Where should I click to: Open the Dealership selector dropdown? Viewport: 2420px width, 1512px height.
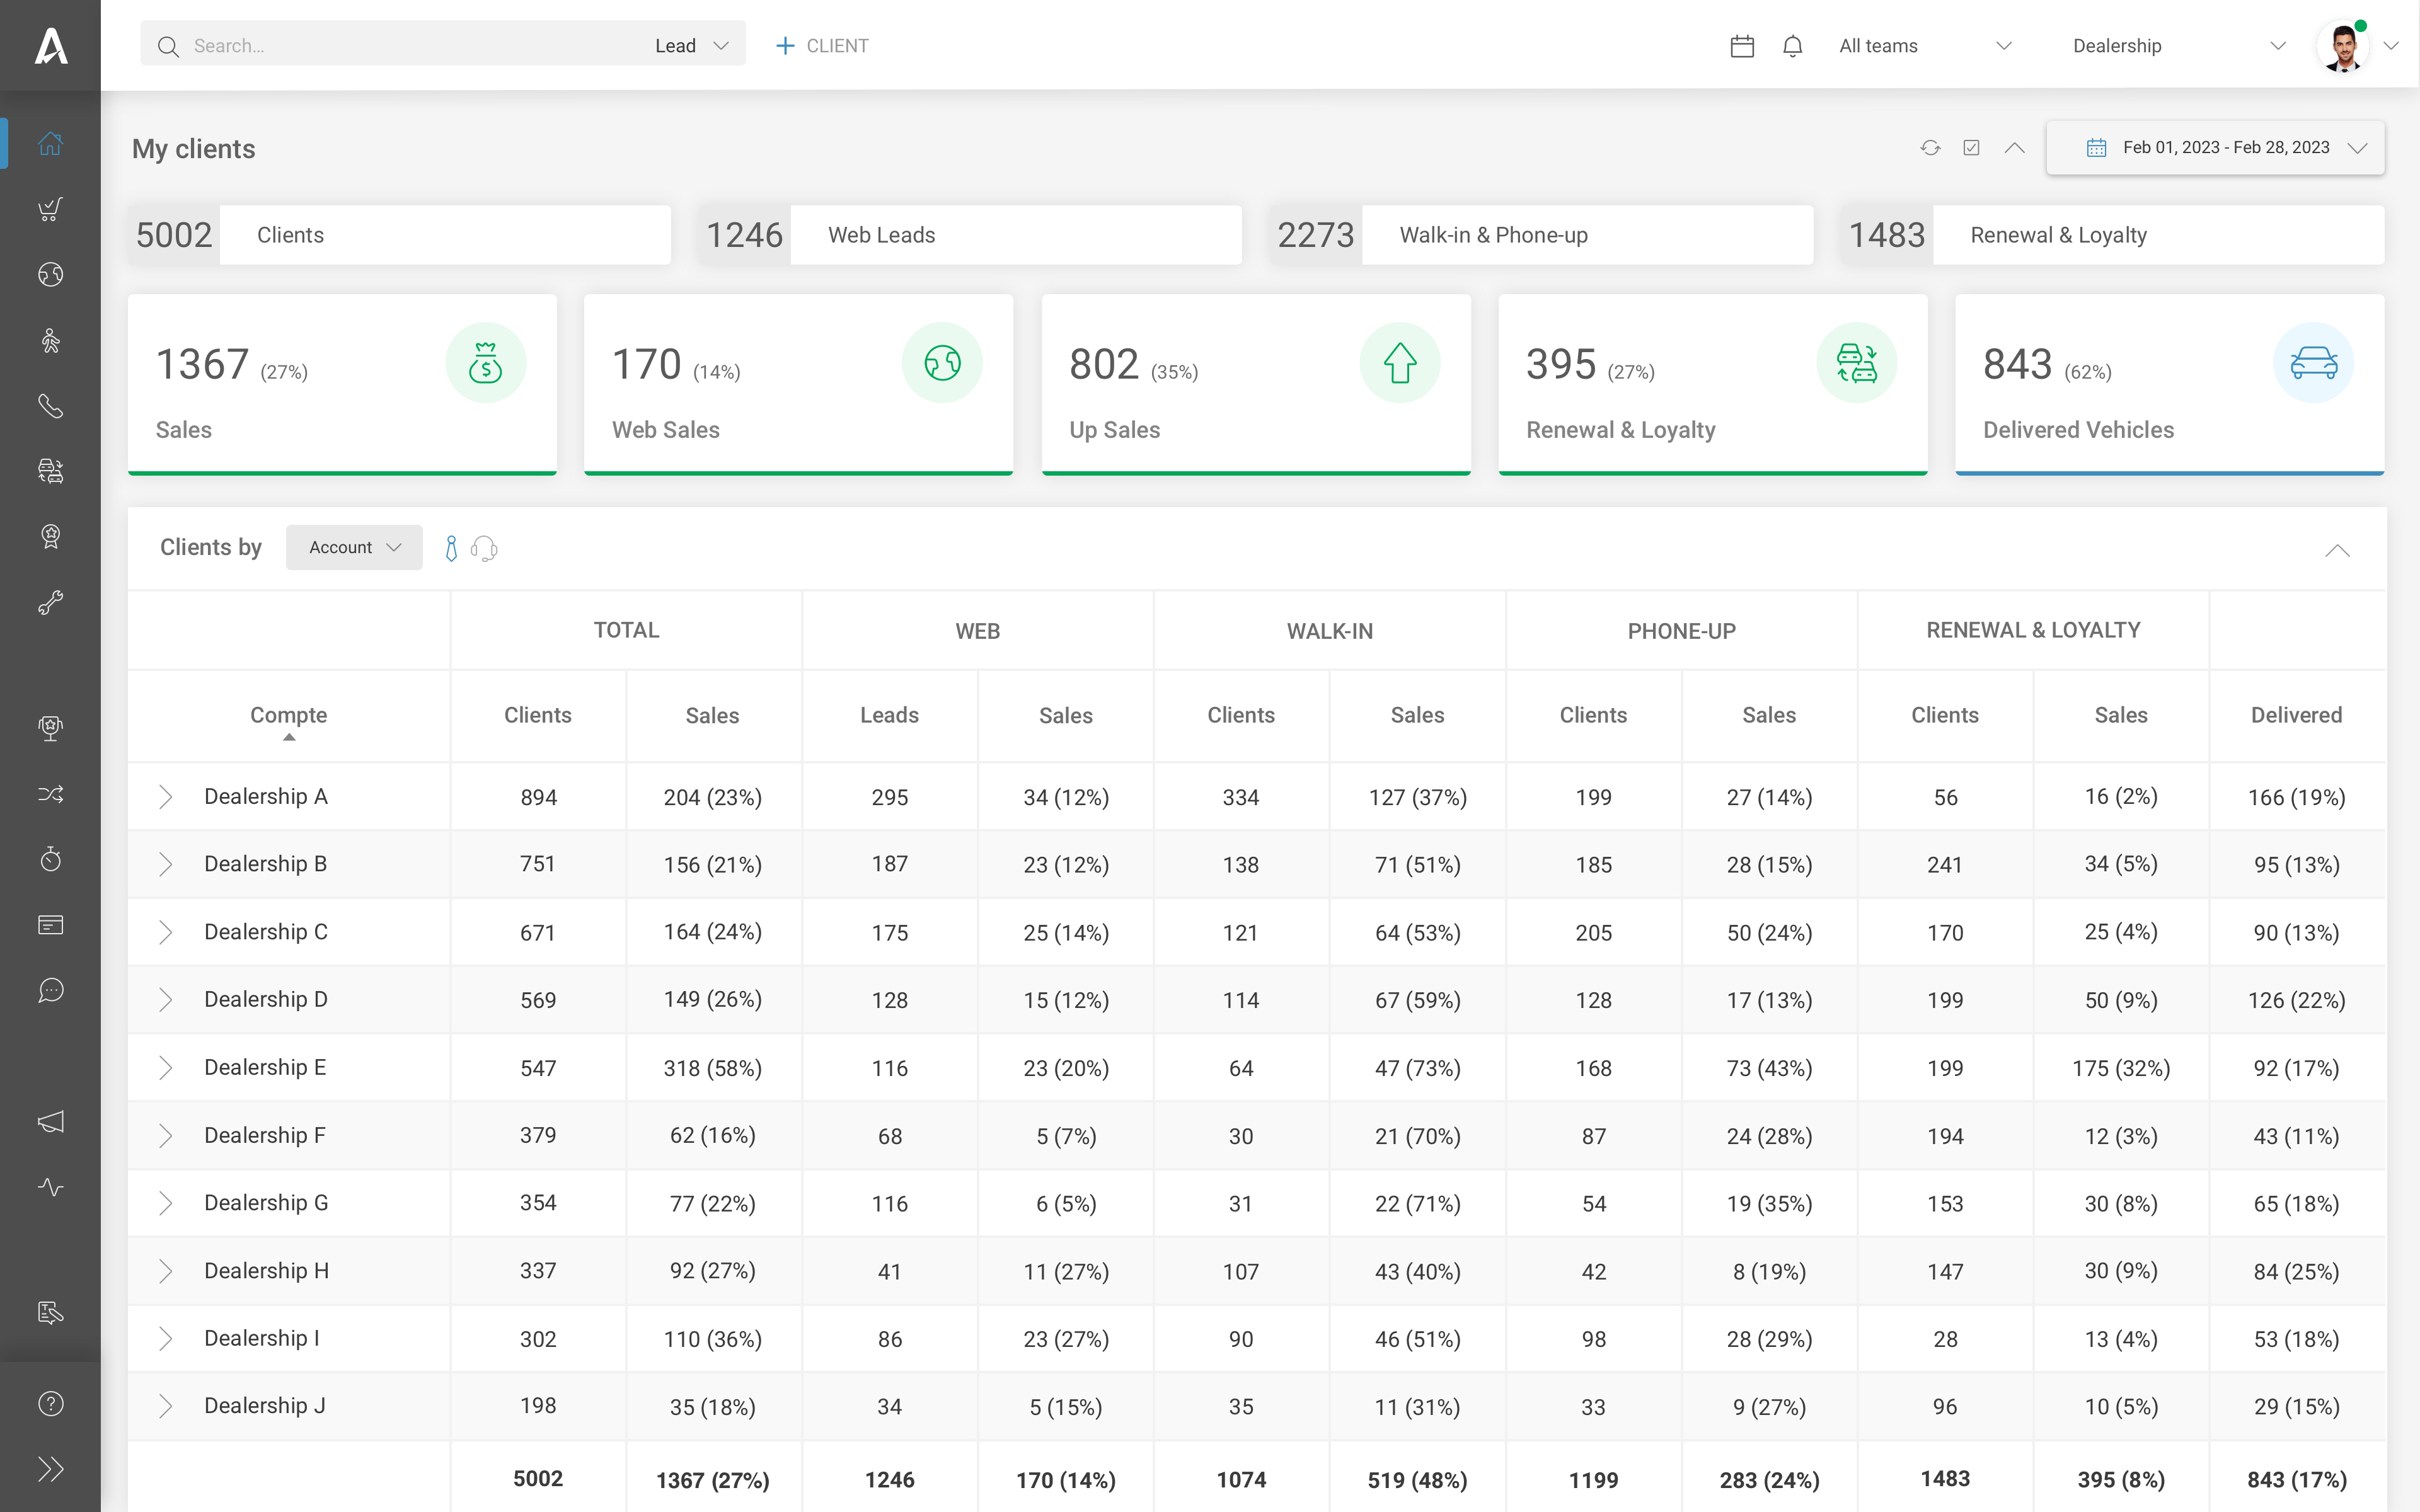click(2179, 46)
